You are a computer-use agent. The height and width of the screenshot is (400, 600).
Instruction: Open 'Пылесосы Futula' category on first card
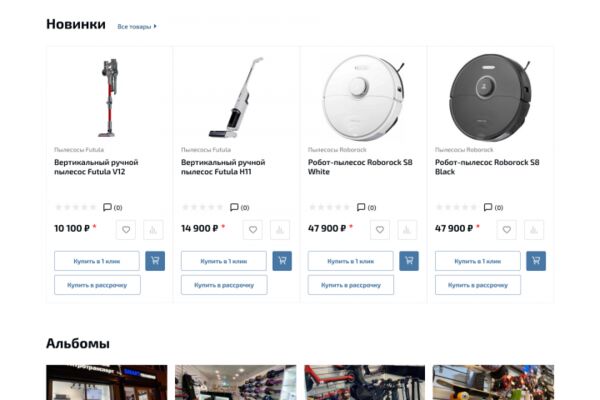point(79,149)
